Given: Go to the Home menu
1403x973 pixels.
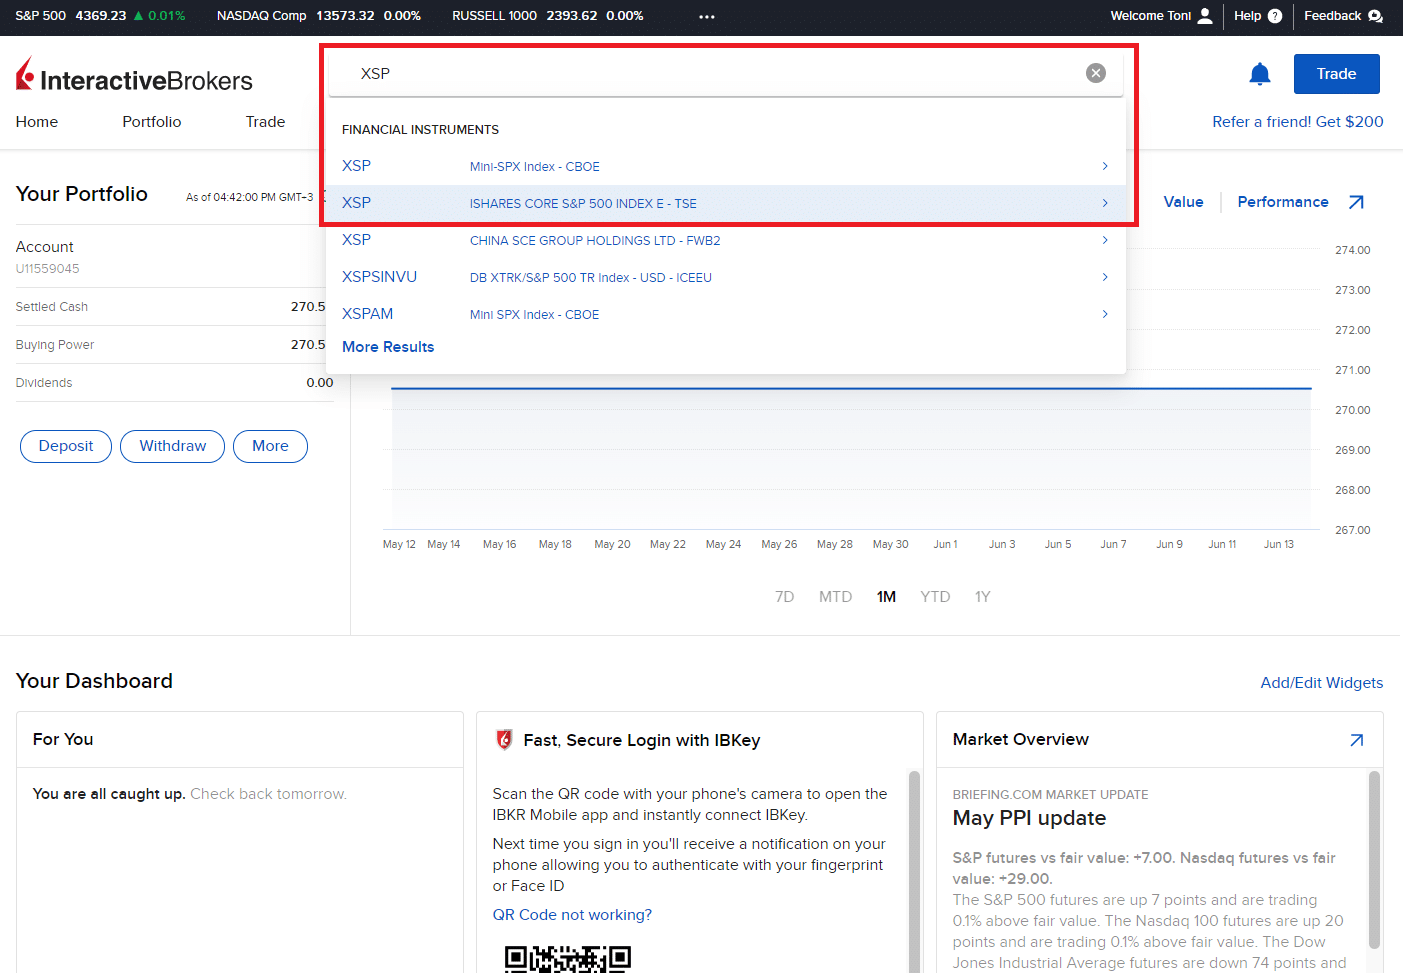Looking at the screenshot, I should [37, 122].
